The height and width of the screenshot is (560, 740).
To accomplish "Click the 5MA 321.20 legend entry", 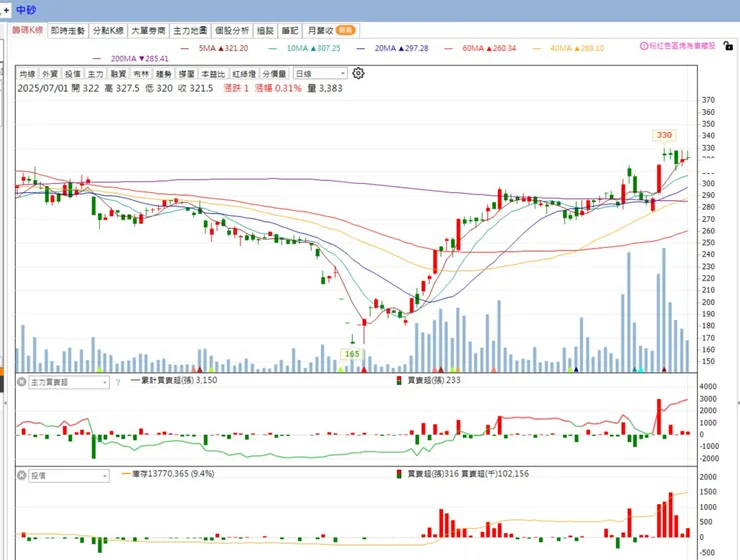I will point(214,48).
